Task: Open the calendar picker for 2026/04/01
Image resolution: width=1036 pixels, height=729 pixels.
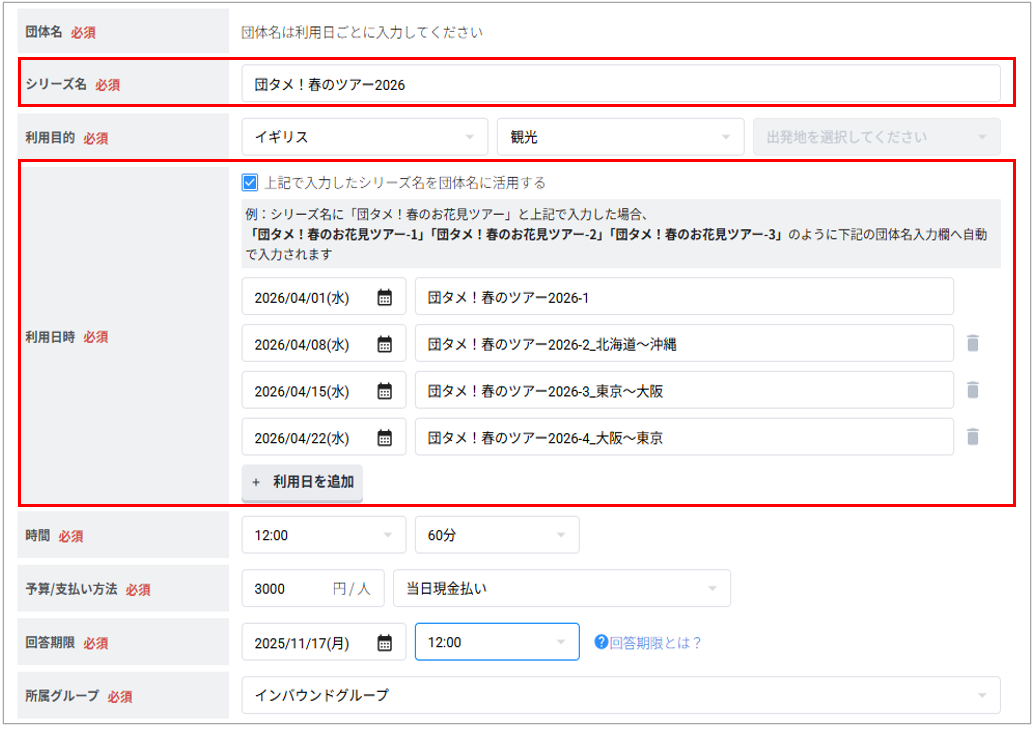Action: [386, 296]
